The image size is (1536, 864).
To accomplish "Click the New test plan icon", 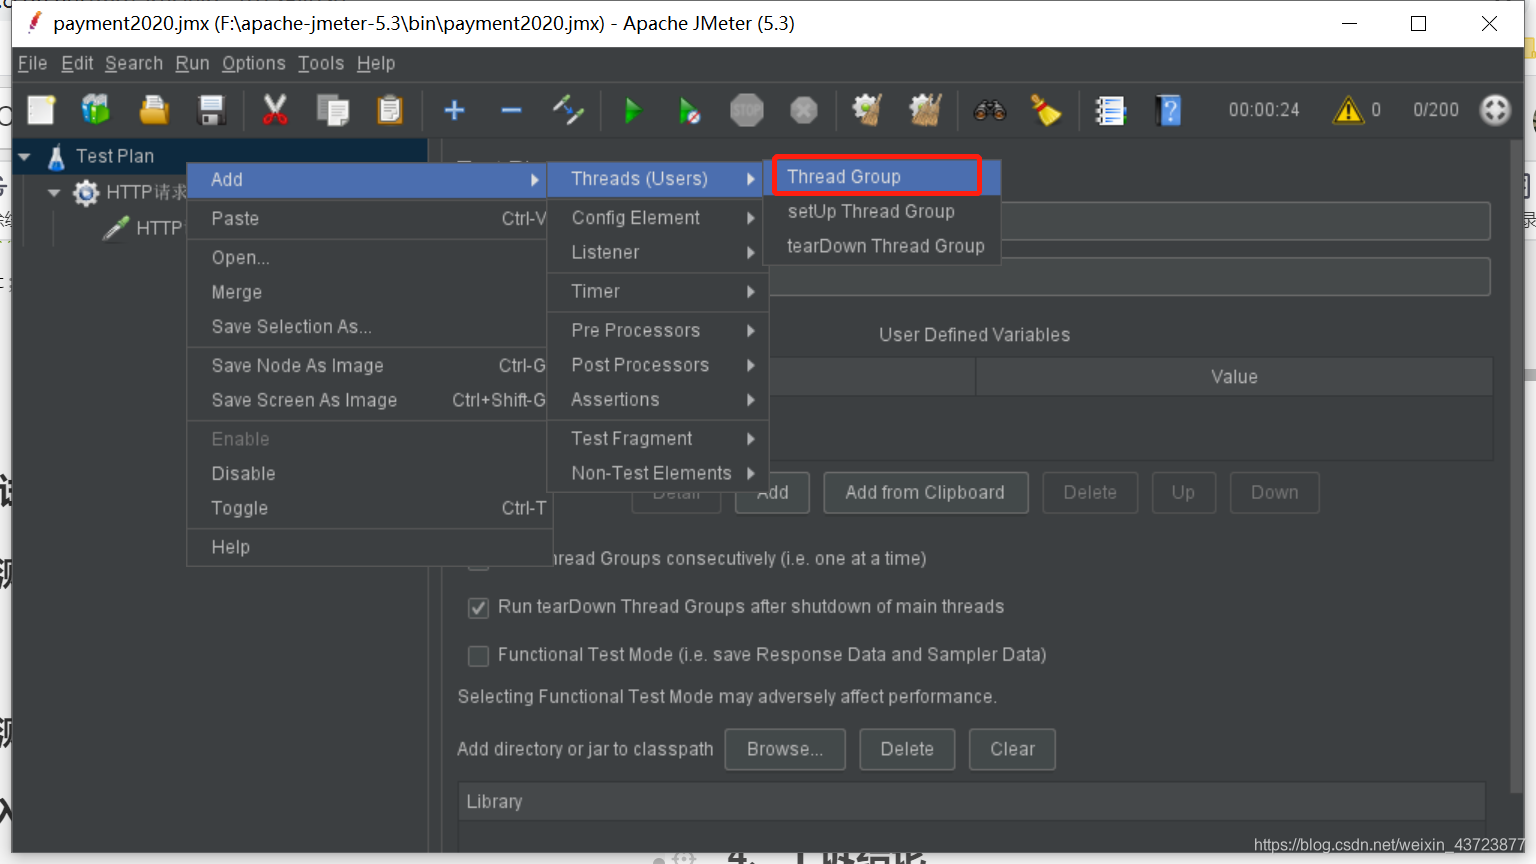I will [41, 110].
